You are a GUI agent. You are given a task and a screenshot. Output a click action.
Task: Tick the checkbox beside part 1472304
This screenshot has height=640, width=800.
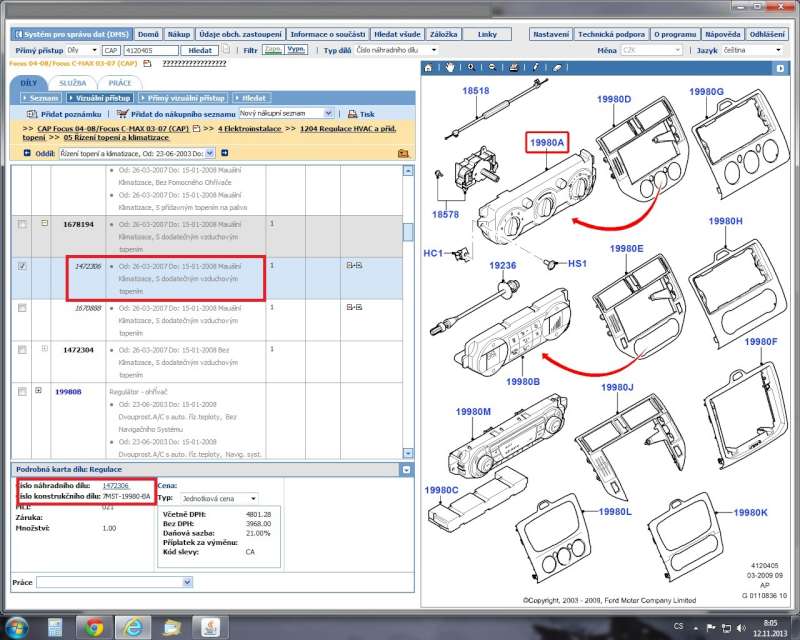(22, 349)
